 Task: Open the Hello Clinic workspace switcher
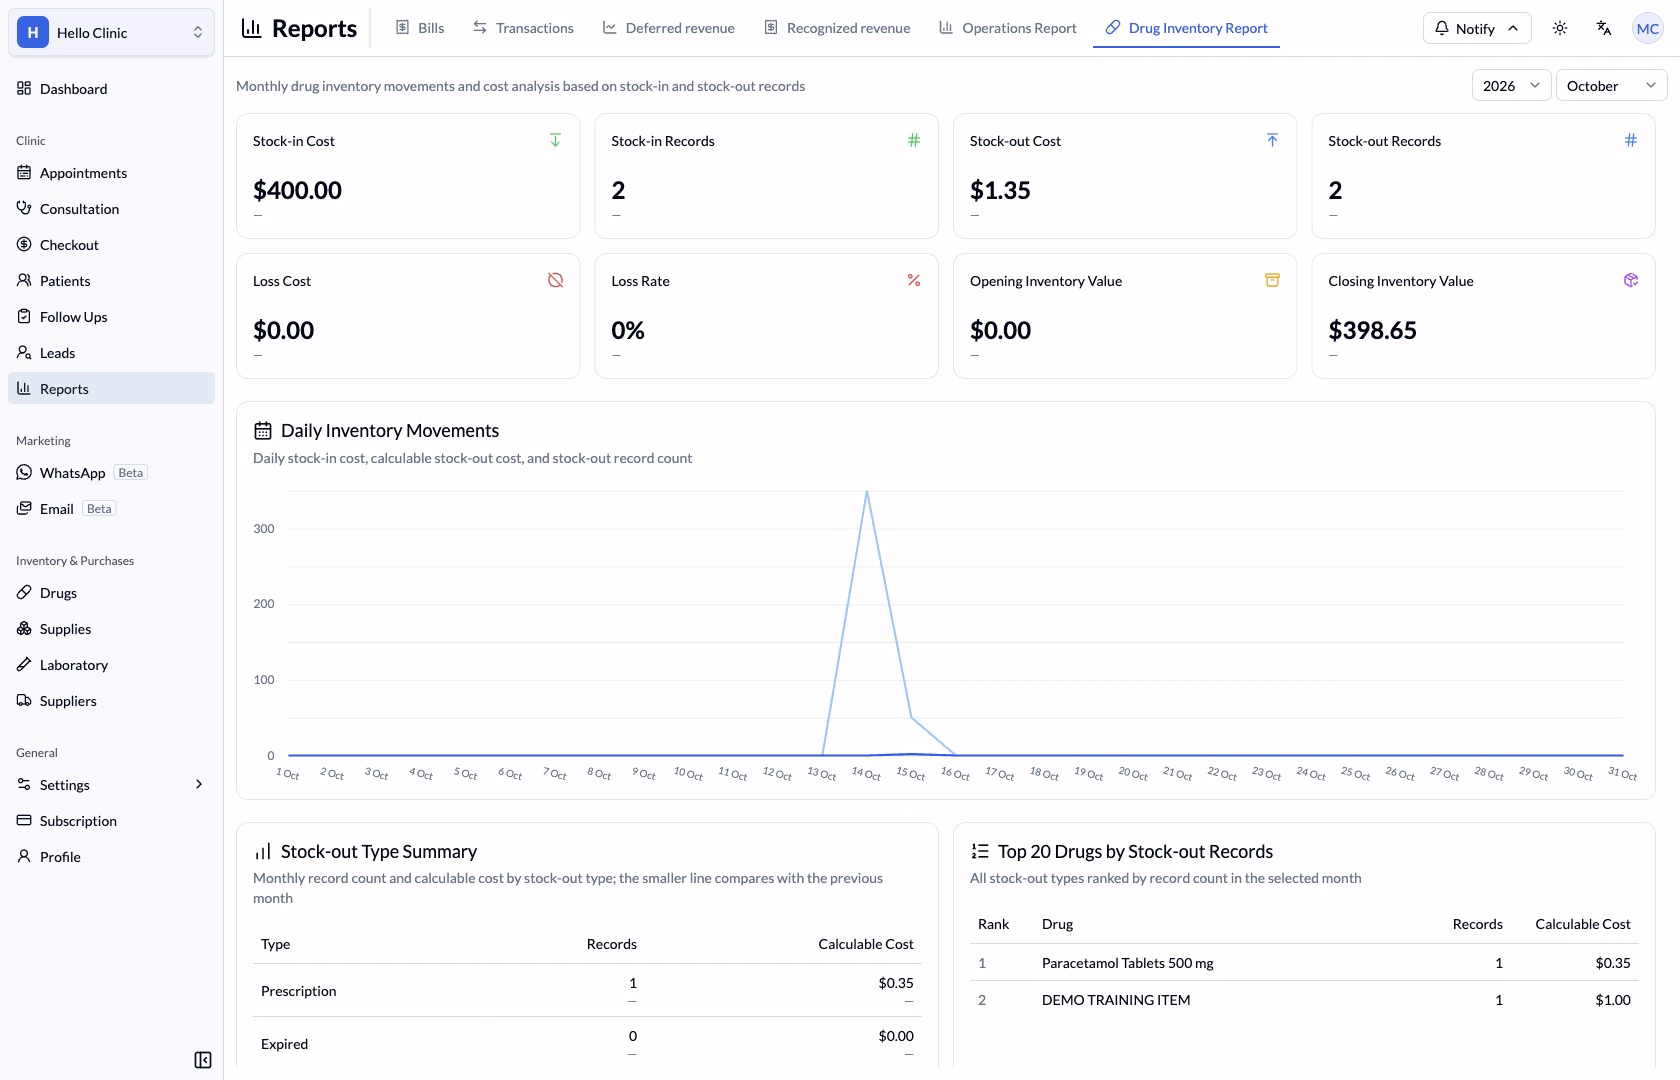111,33
